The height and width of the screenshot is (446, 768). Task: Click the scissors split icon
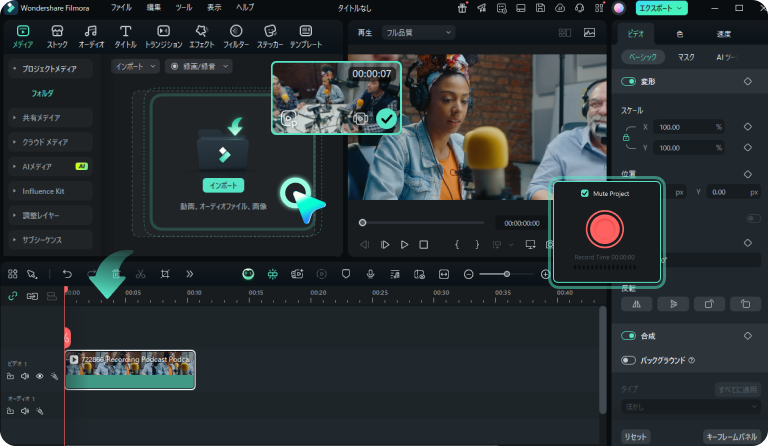pyautogui.click(x=141, y=274)
